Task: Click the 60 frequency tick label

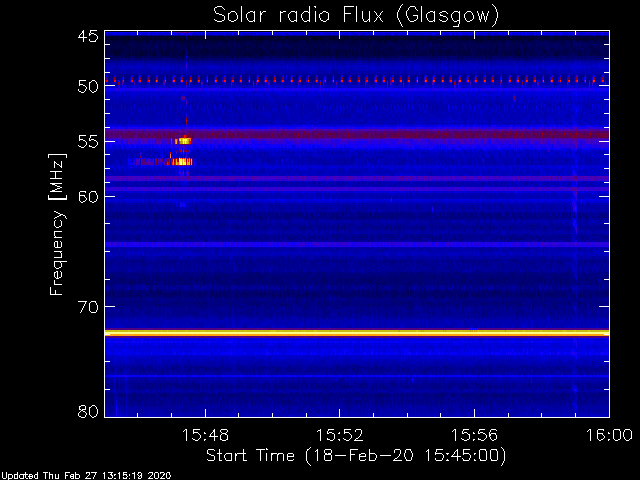Action: [x=88, y=197]
